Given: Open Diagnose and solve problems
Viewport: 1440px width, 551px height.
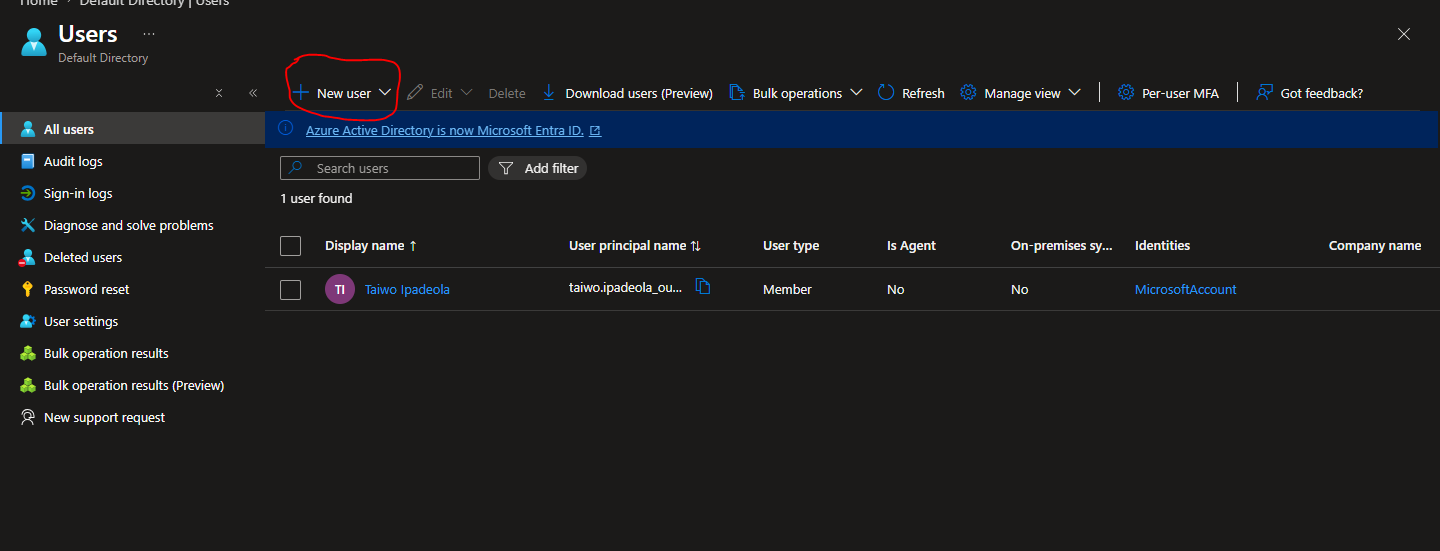Looking at the screenshot, I should (x=132, y=225).
